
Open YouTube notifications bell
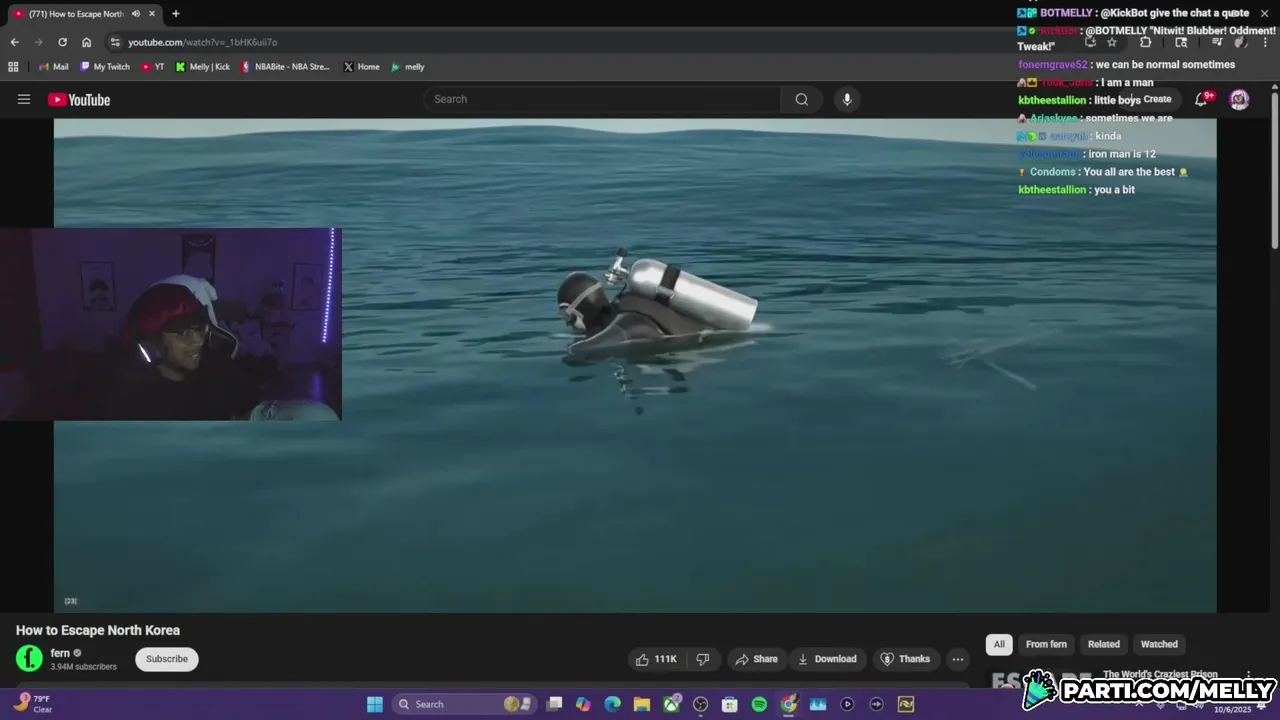point(1202,99)
